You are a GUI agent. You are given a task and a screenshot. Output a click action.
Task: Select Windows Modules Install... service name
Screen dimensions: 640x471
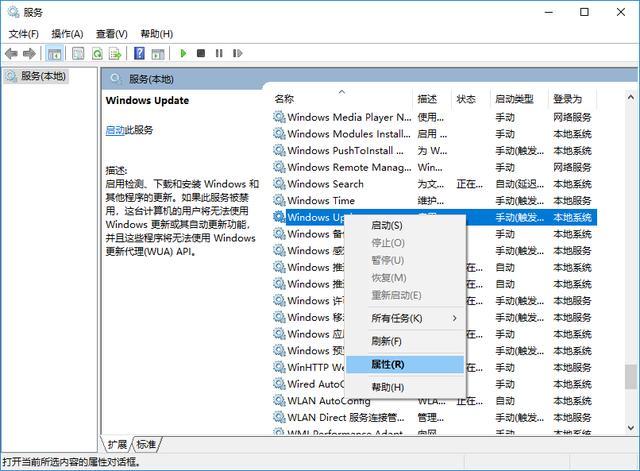point(349,134)
